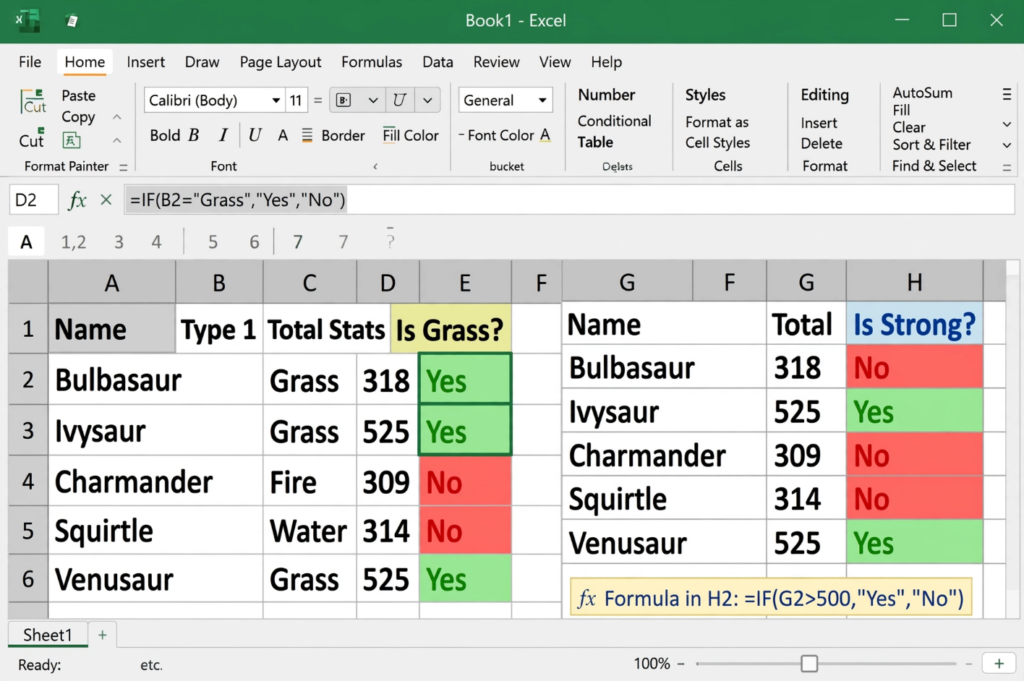
Task: Click the italic U icon in the top font row
Action: pyautogui.click(x=400, y=100)
